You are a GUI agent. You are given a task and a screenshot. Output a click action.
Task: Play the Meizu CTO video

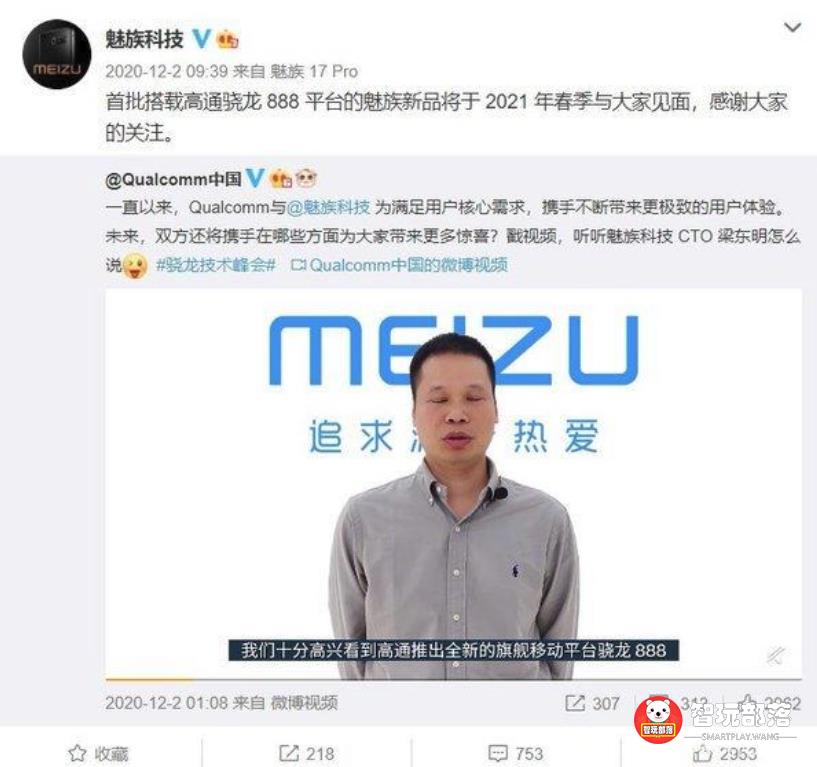[453, 484]
